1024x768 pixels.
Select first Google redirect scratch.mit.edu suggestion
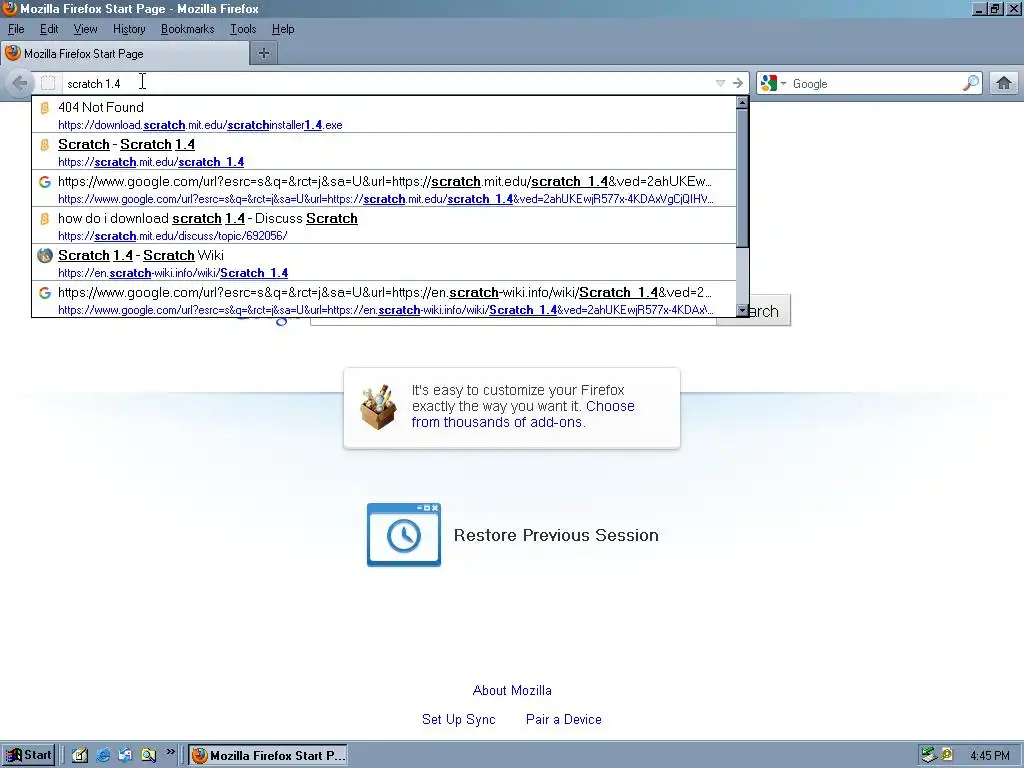point(384,189)
